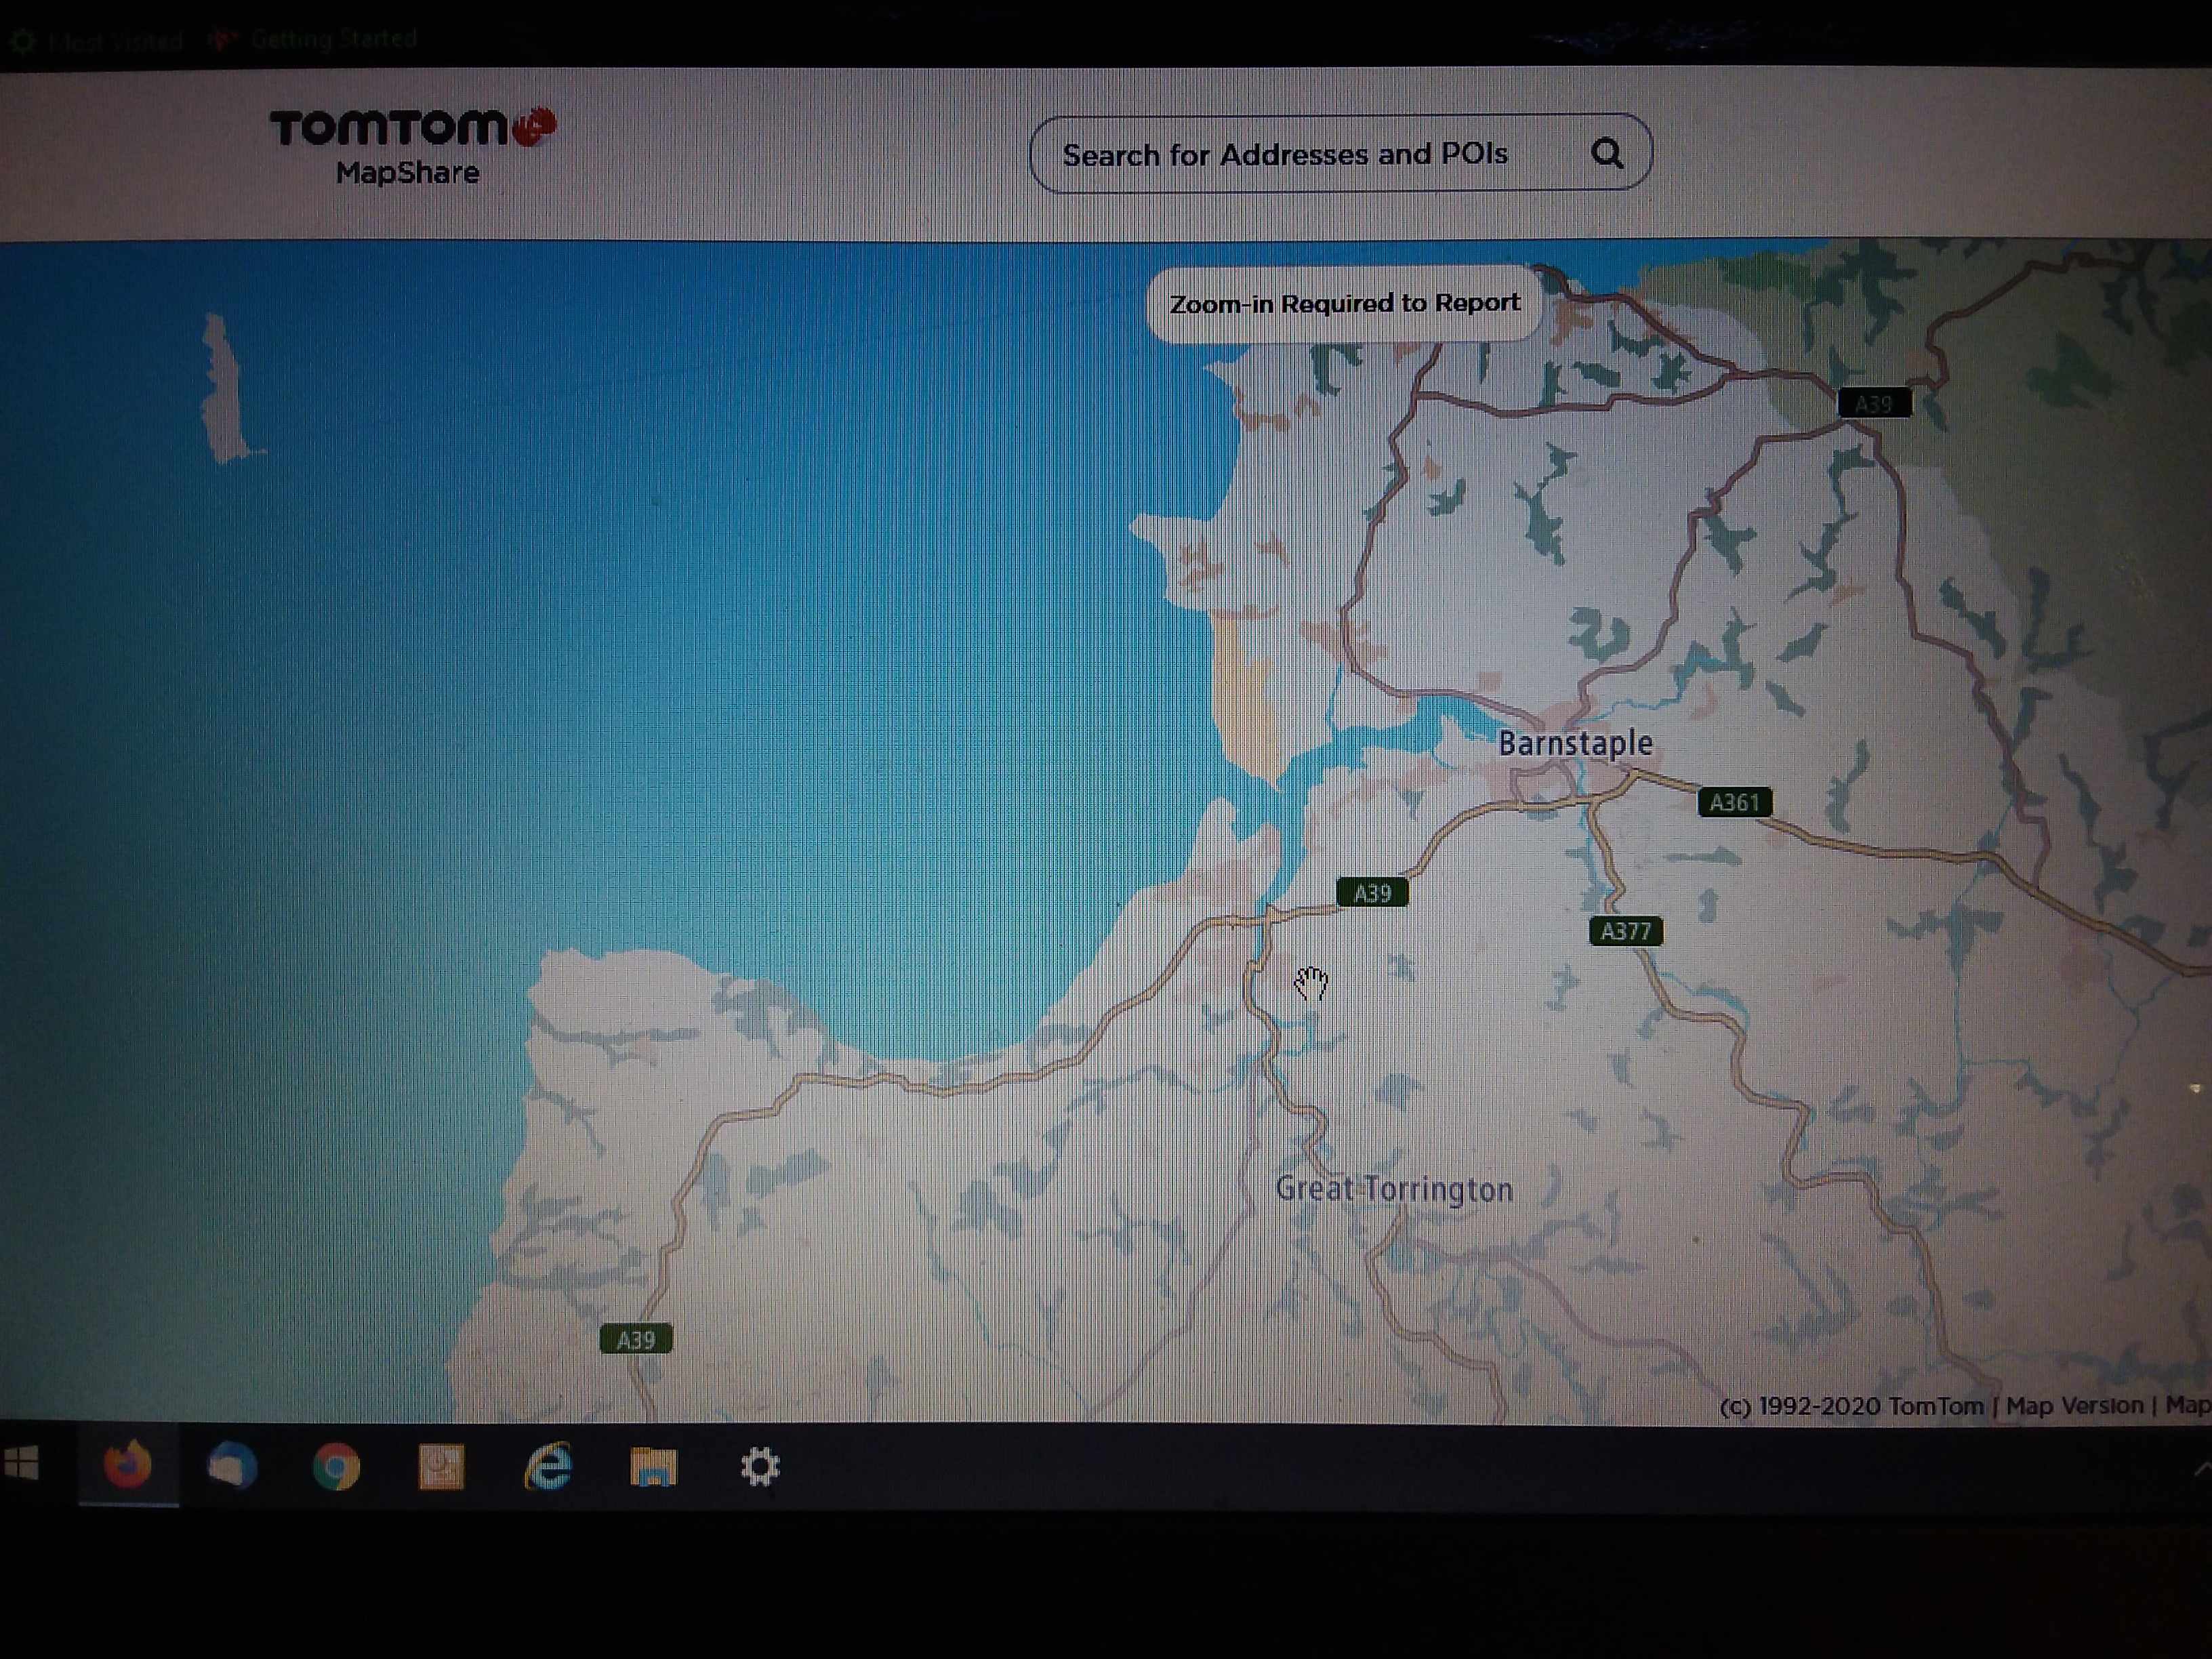Click the Map Version link
This screenshot has width=2212, height=1659.
click(x=2075, y=1405)
